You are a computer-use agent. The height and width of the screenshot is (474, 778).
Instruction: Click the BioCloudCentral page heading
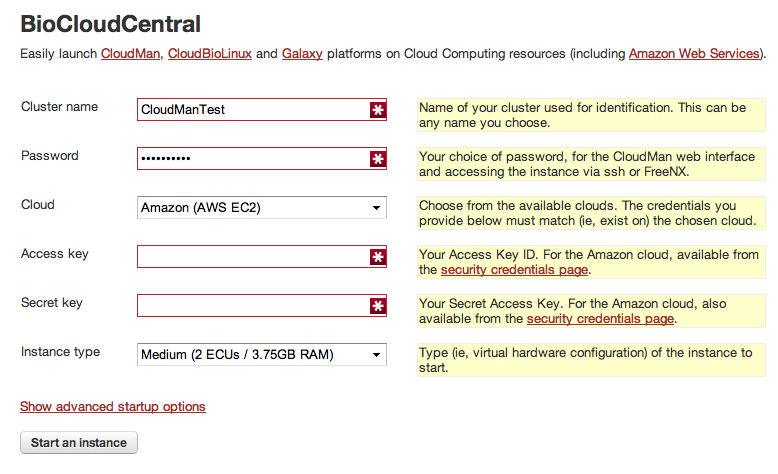(x=110, y=24)
